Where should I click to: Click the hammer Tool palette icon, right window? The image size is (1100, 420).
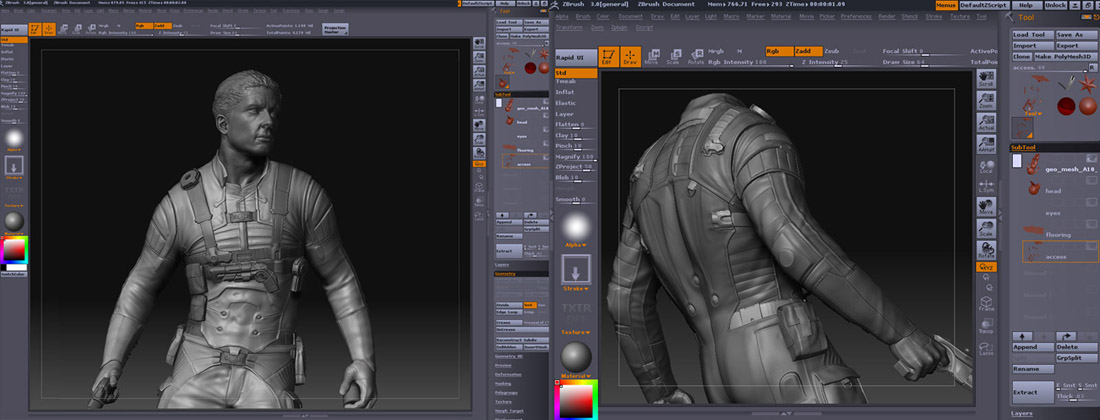(1010, 17)
